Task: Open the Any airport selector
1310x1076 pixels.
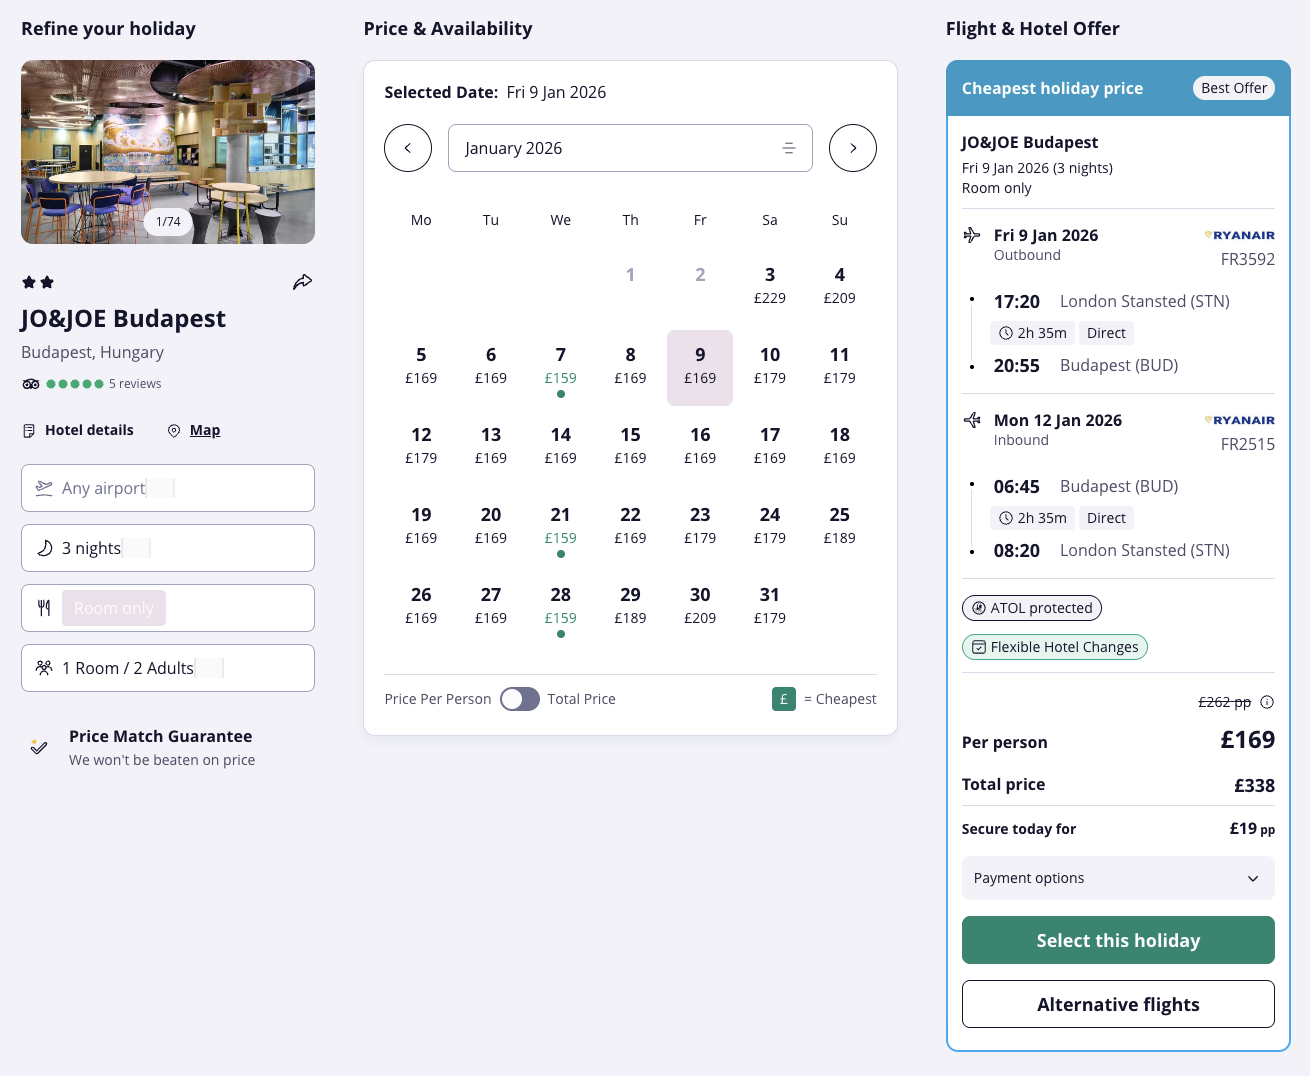Action: 168,488
